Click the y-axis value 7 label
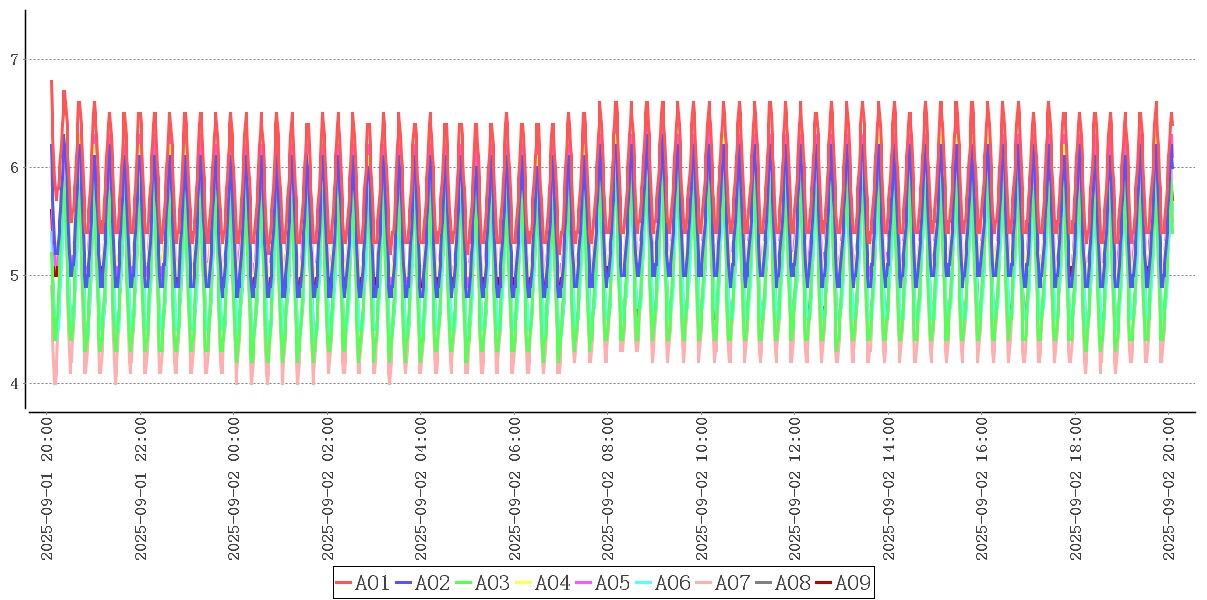 (14, 60)
